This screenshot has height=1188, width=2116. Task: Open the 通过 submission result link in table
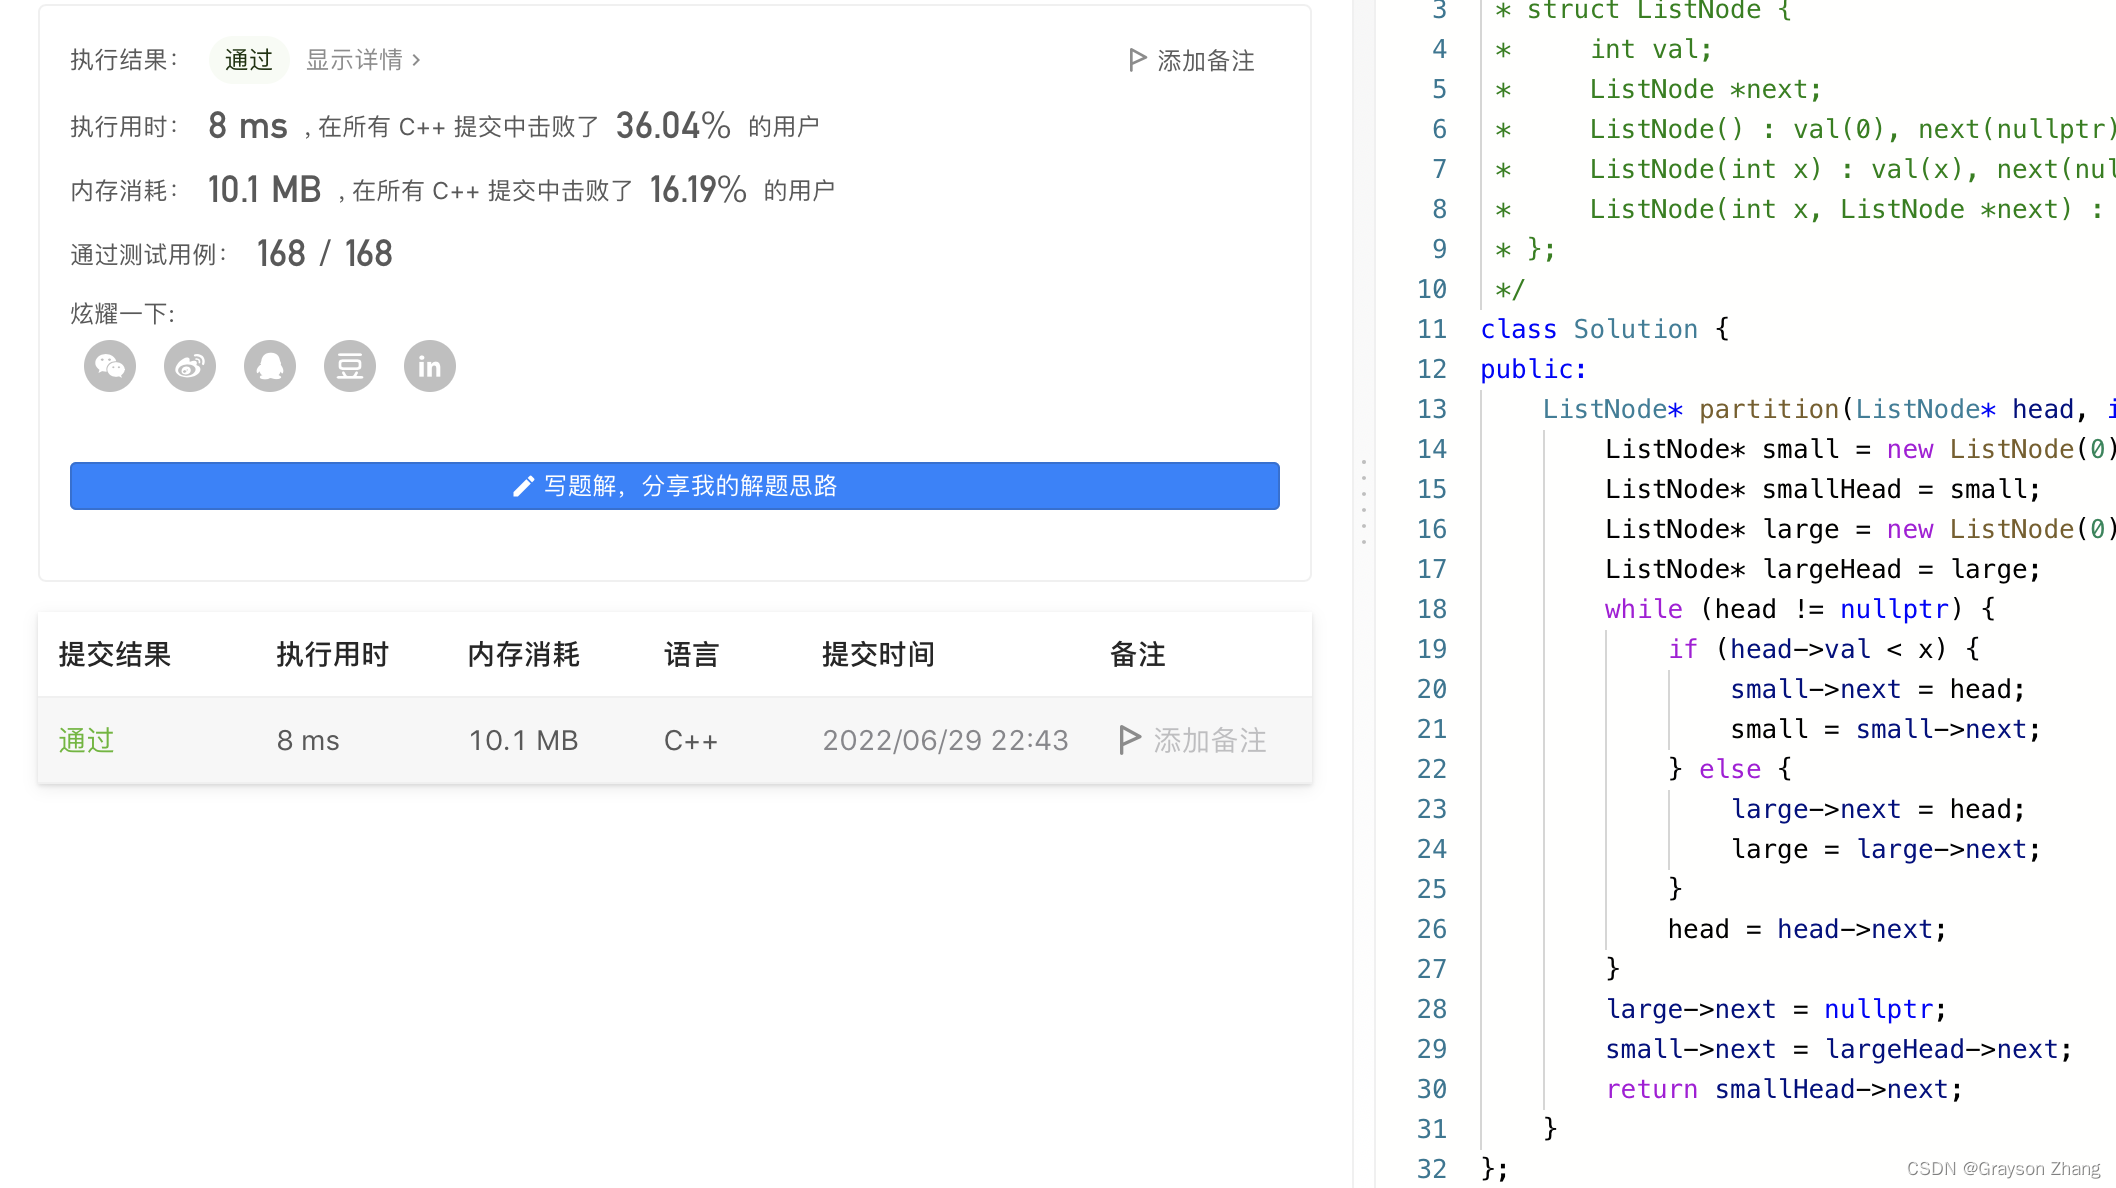[x=86, y=740]
